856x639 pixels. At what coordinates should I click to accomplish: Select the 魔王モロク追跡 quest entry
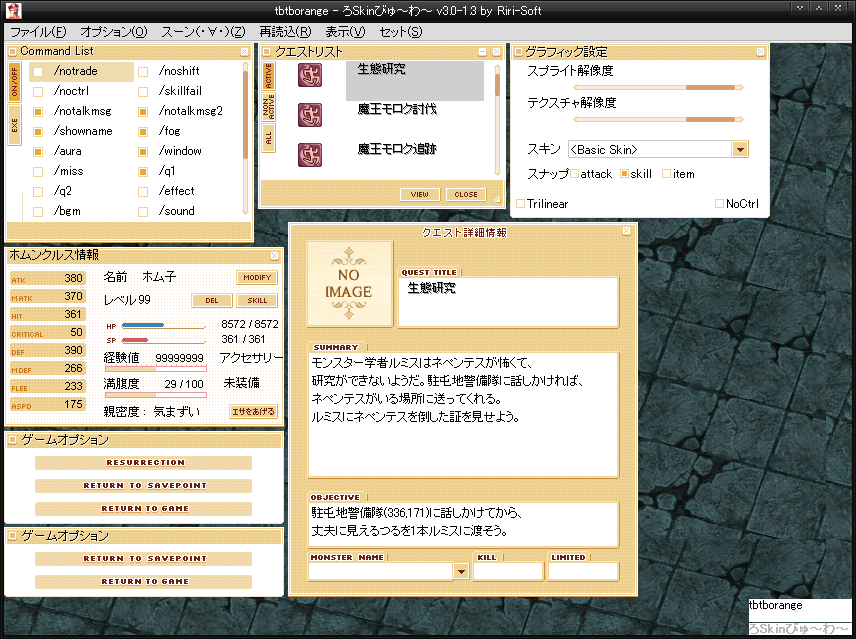[397, 149]
